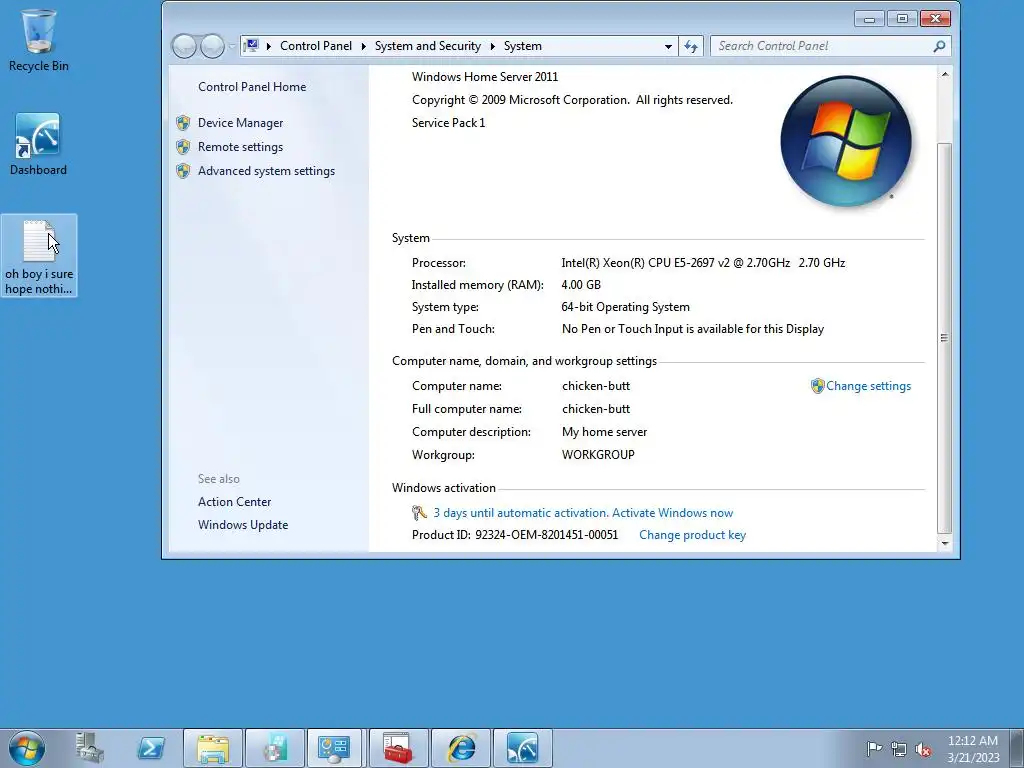Click the Show desktop strip
Screen dimensions: 1024x768
pos(1017,748)
